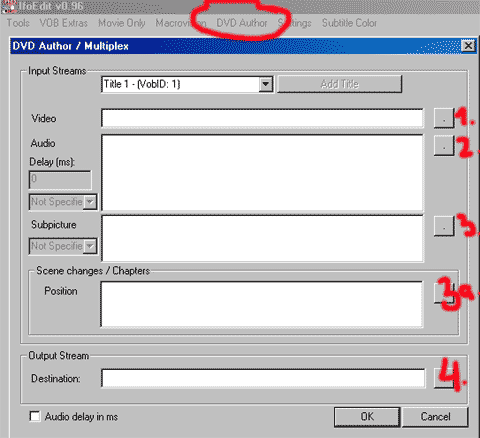
Task: Click the IfoEdit title bar app icon
Action: pyautogui.click(x=9, y=6)
